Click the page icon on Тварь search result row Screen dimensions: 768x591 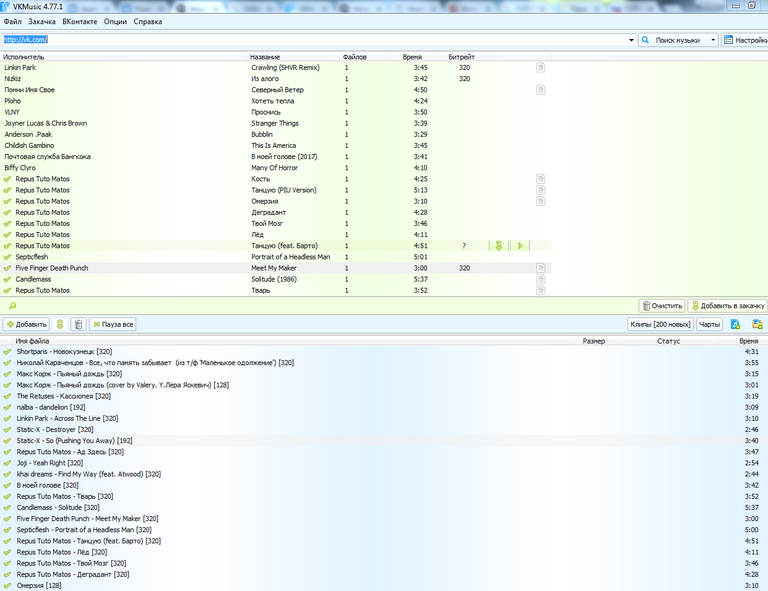(541, 290)
